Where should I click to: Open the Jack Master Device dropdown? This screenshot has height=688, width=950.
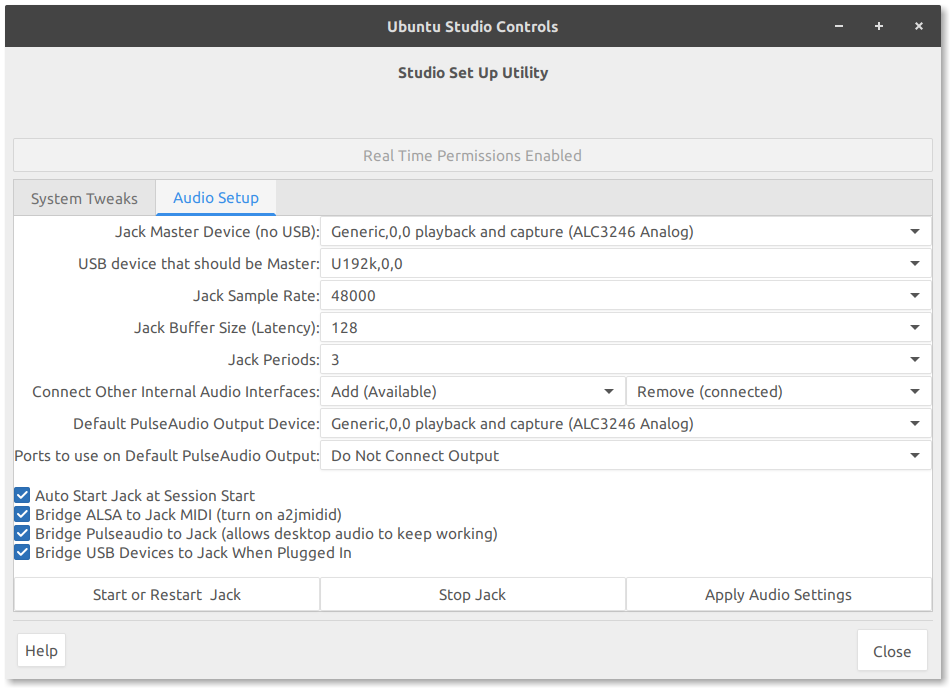click(x=625, y=232)
